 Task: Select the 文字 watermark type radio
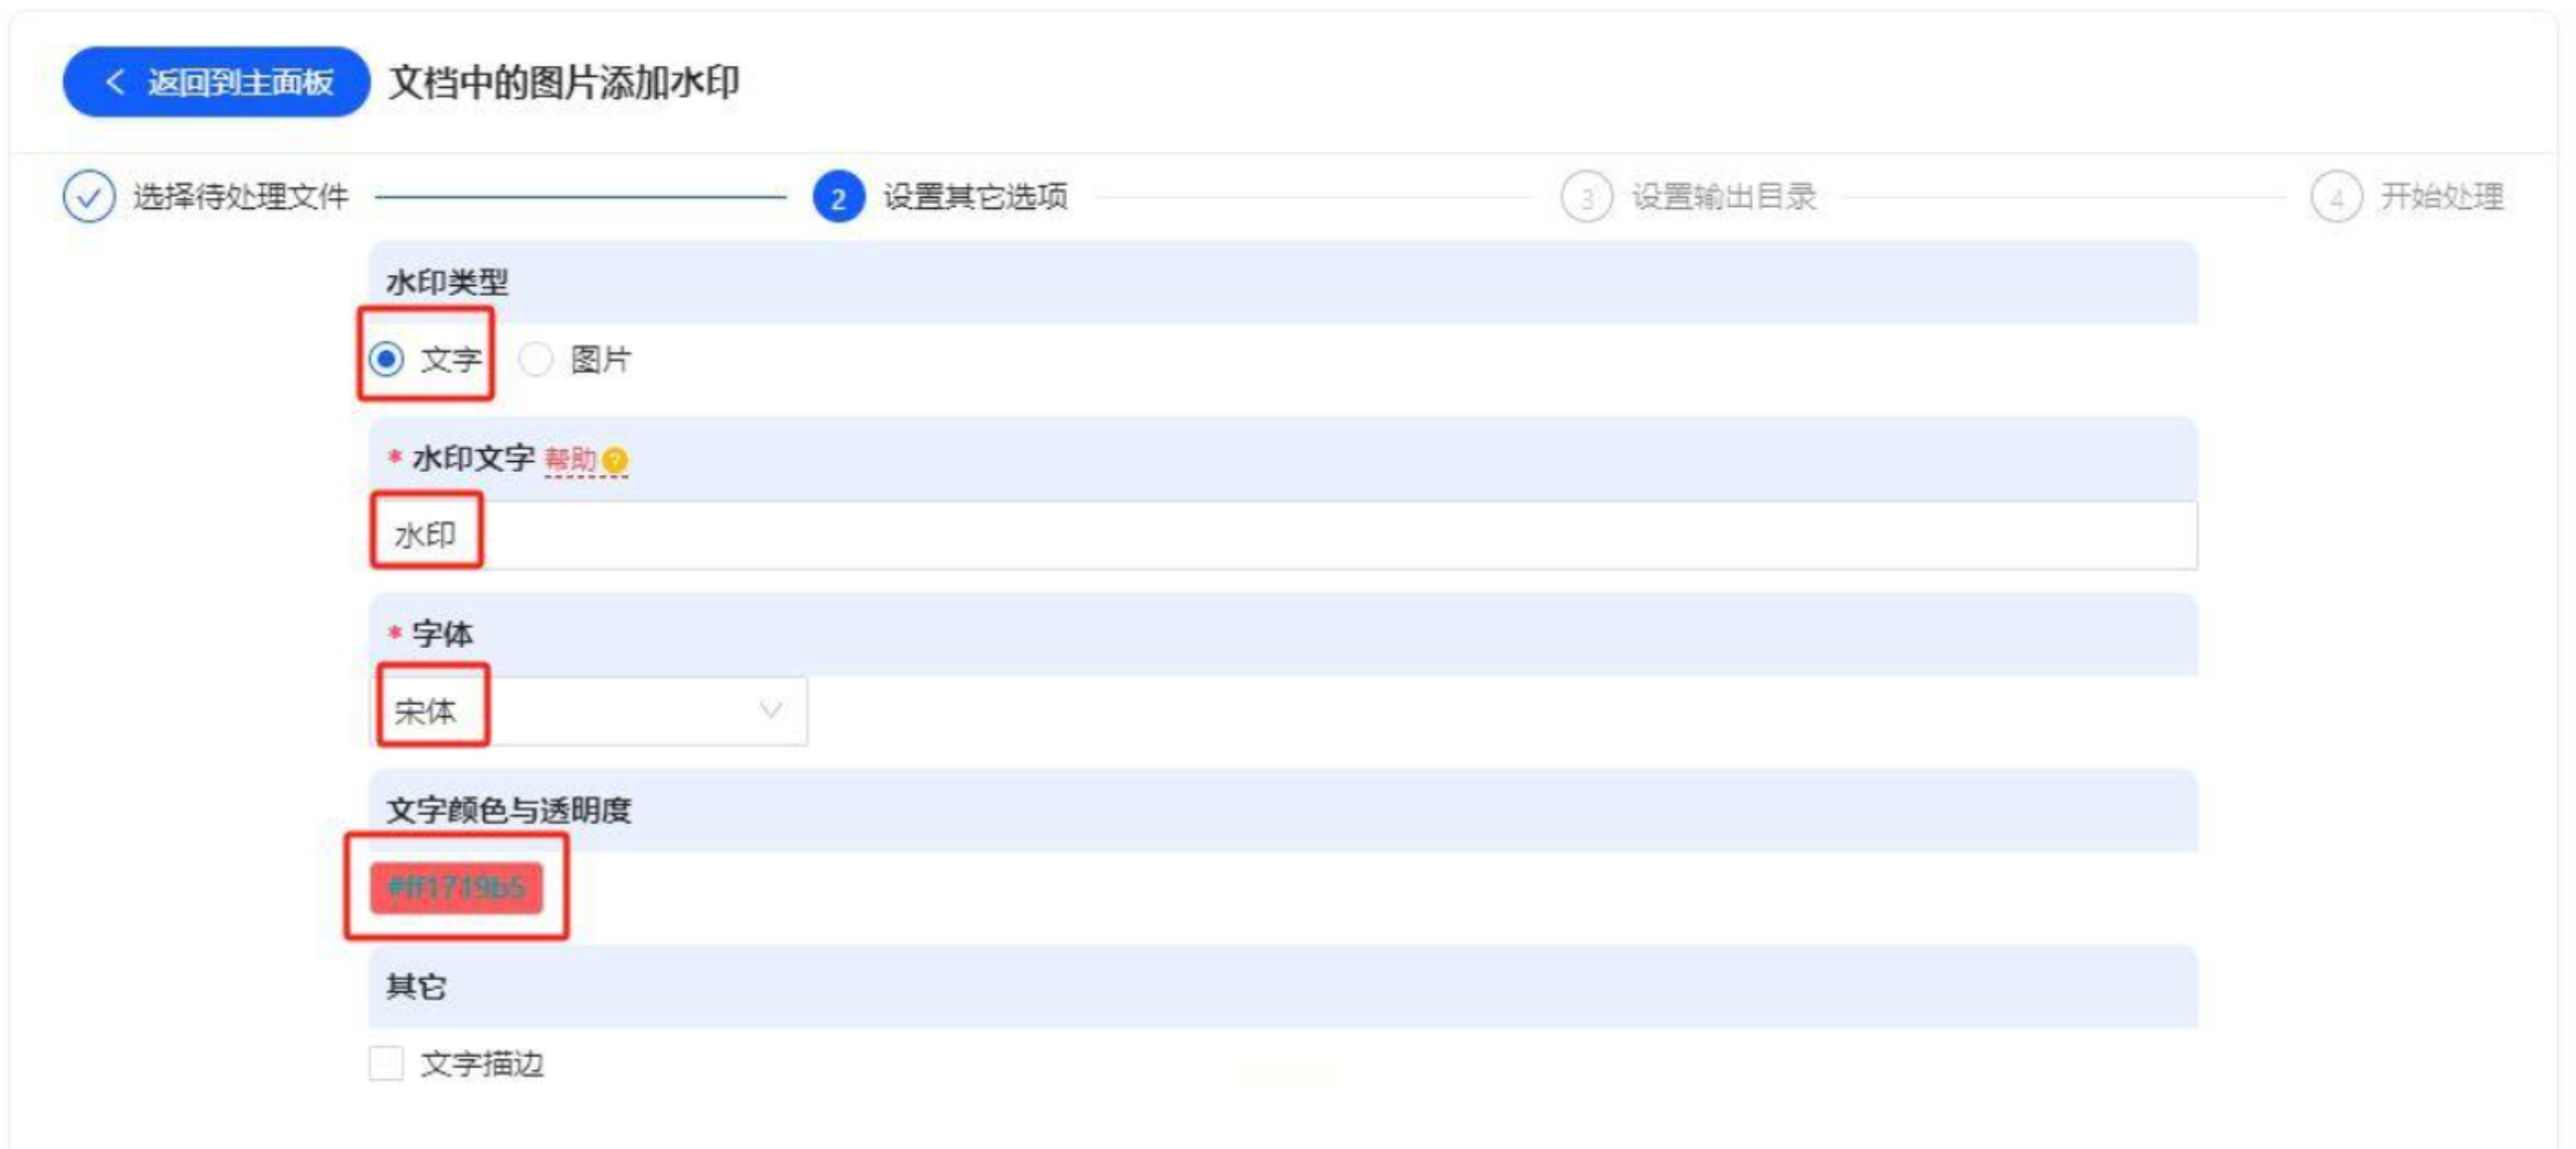click(387, 358)
